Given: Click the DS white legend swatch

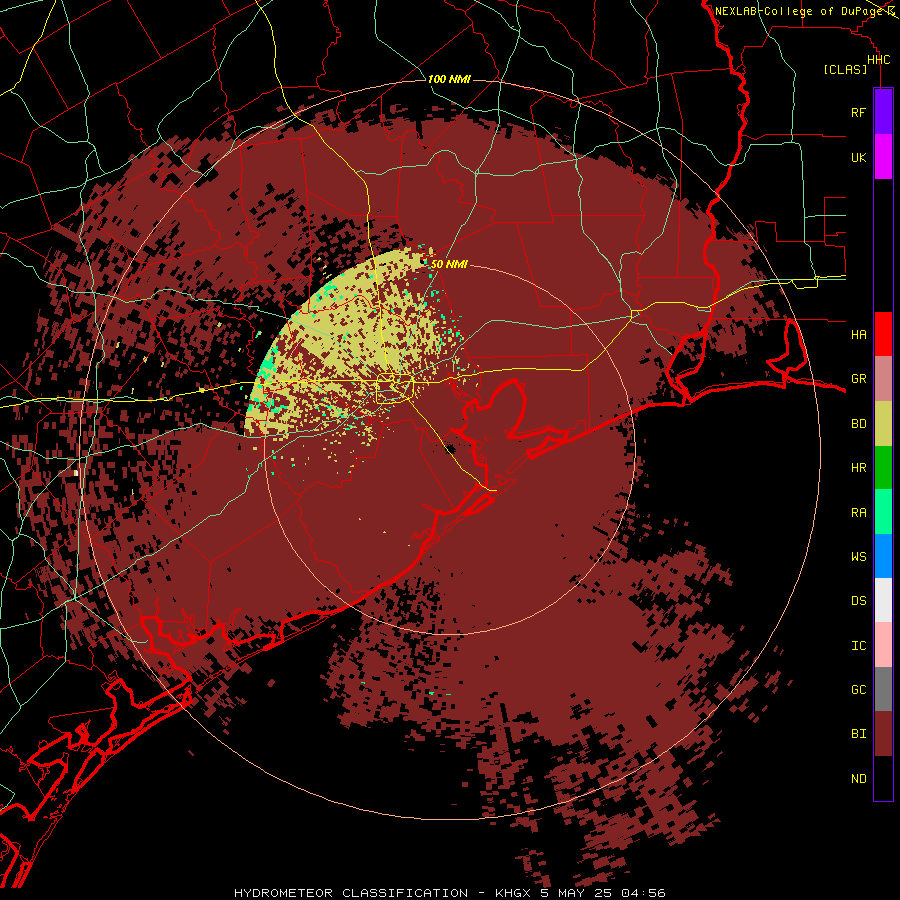Looking at the screenshot, I should point(883,600).
